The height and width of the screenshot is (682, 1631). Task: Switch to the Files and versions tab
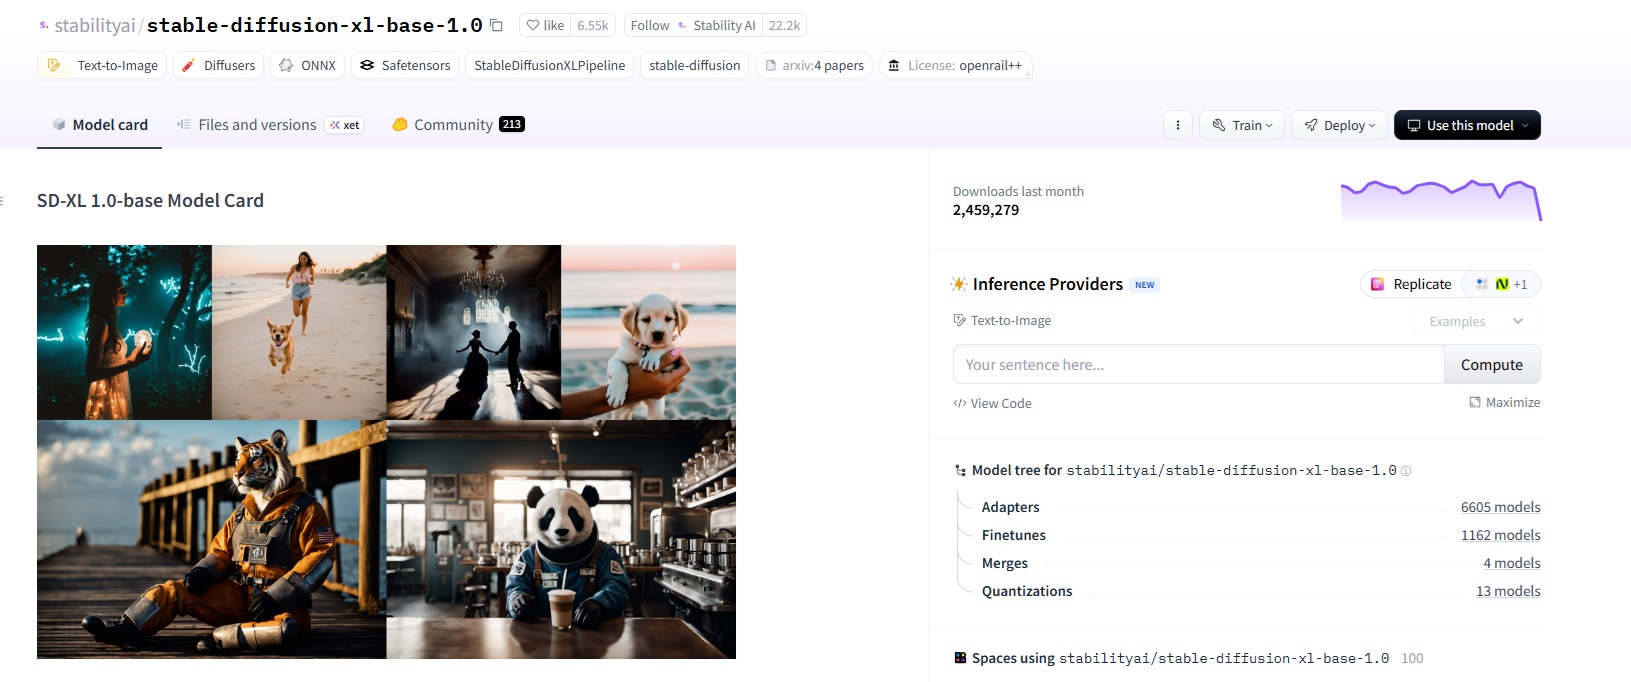click(x=269, y=125)
